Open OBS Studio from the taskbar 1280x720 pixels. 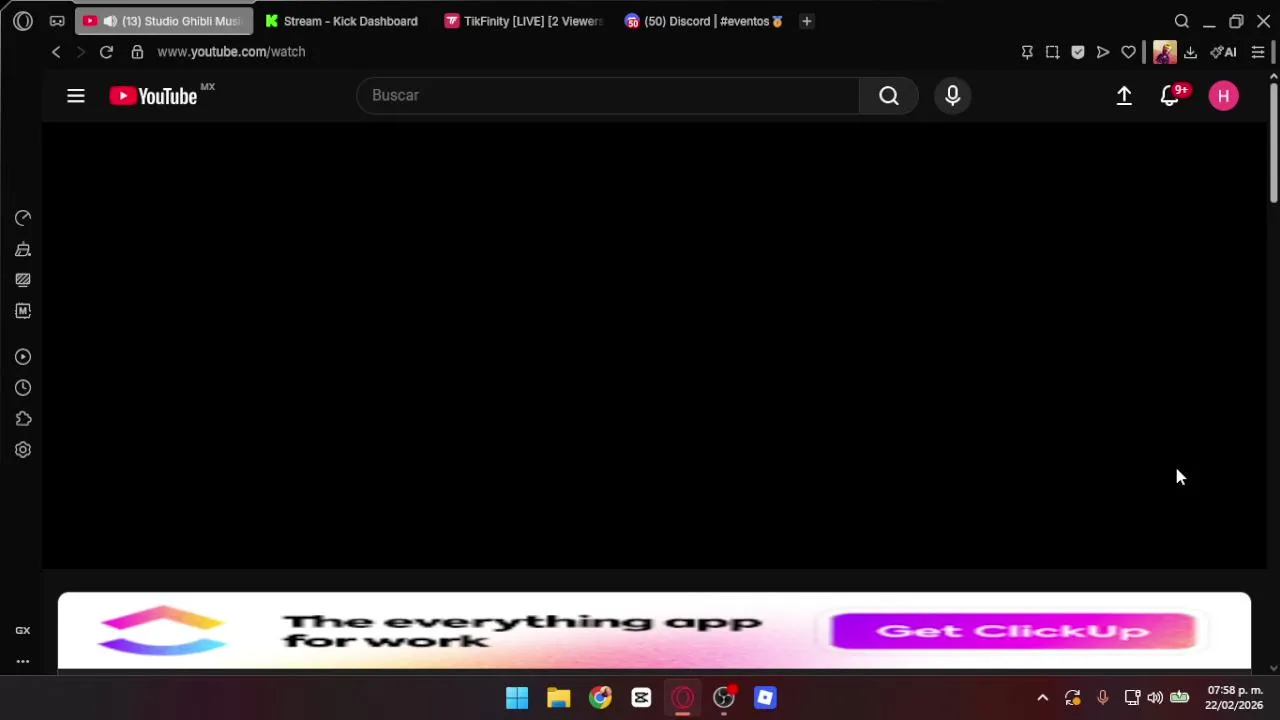pyautogui.click(x=724, y=698)
